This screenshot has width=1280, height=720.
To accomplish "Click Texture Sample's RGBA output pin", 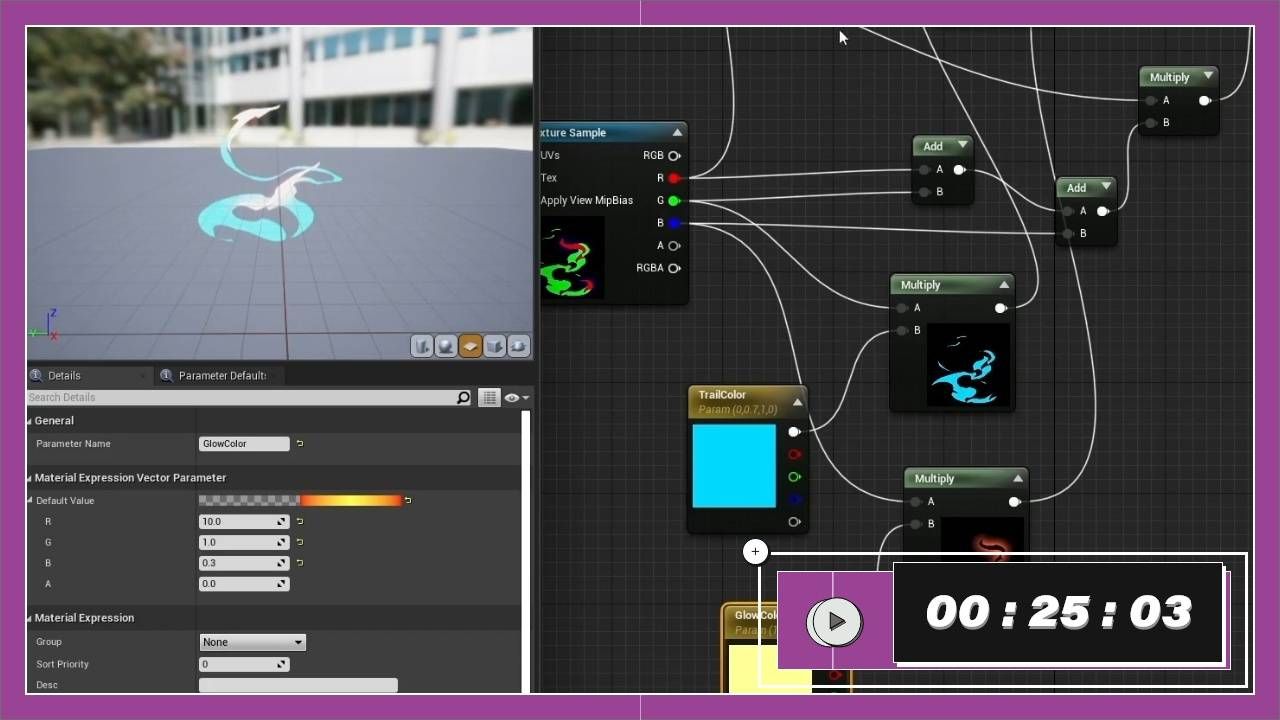I will (x=674, y=268).
